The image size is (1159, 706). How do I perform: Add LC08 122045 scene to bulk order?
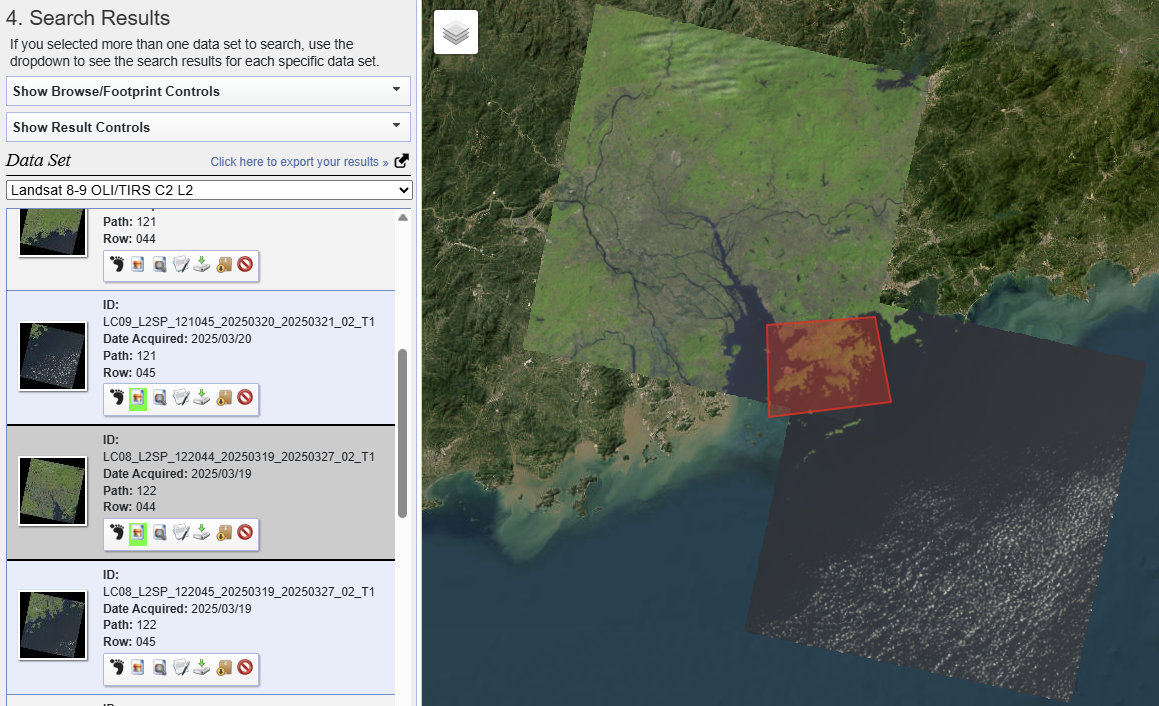tap(224, 668)
